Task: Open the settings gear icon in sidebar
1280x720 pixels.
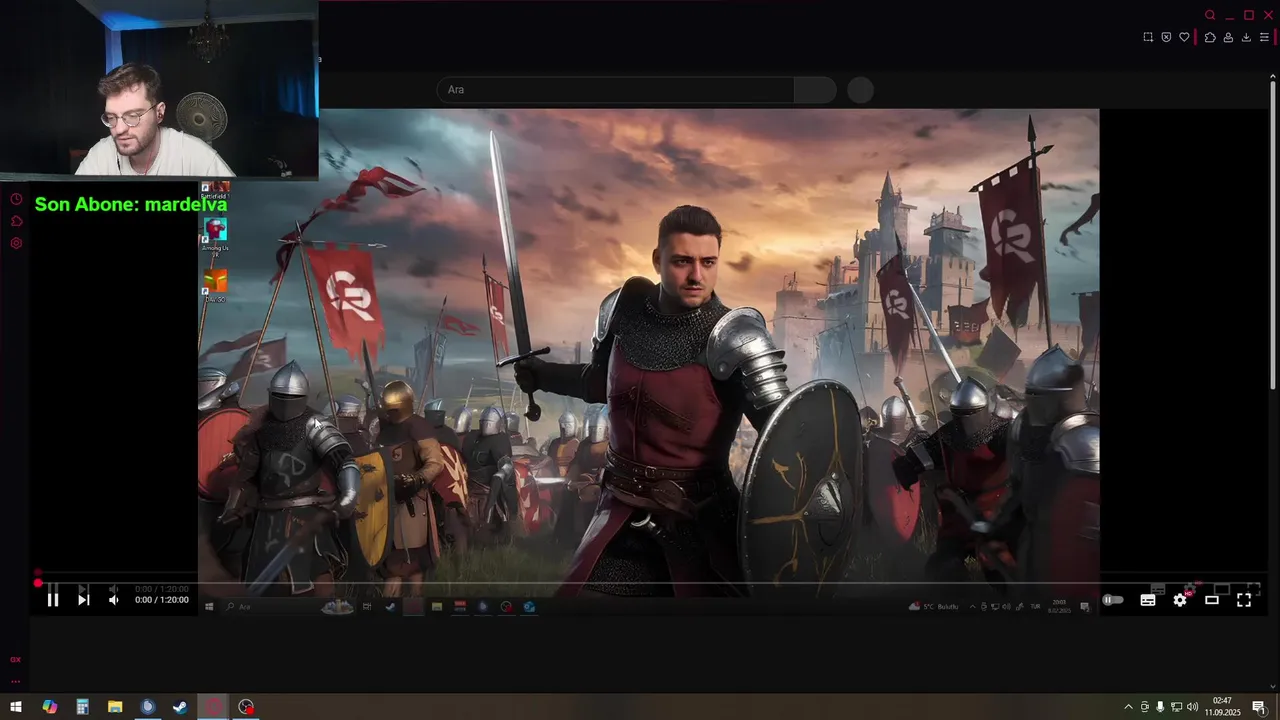Action: 16,243
